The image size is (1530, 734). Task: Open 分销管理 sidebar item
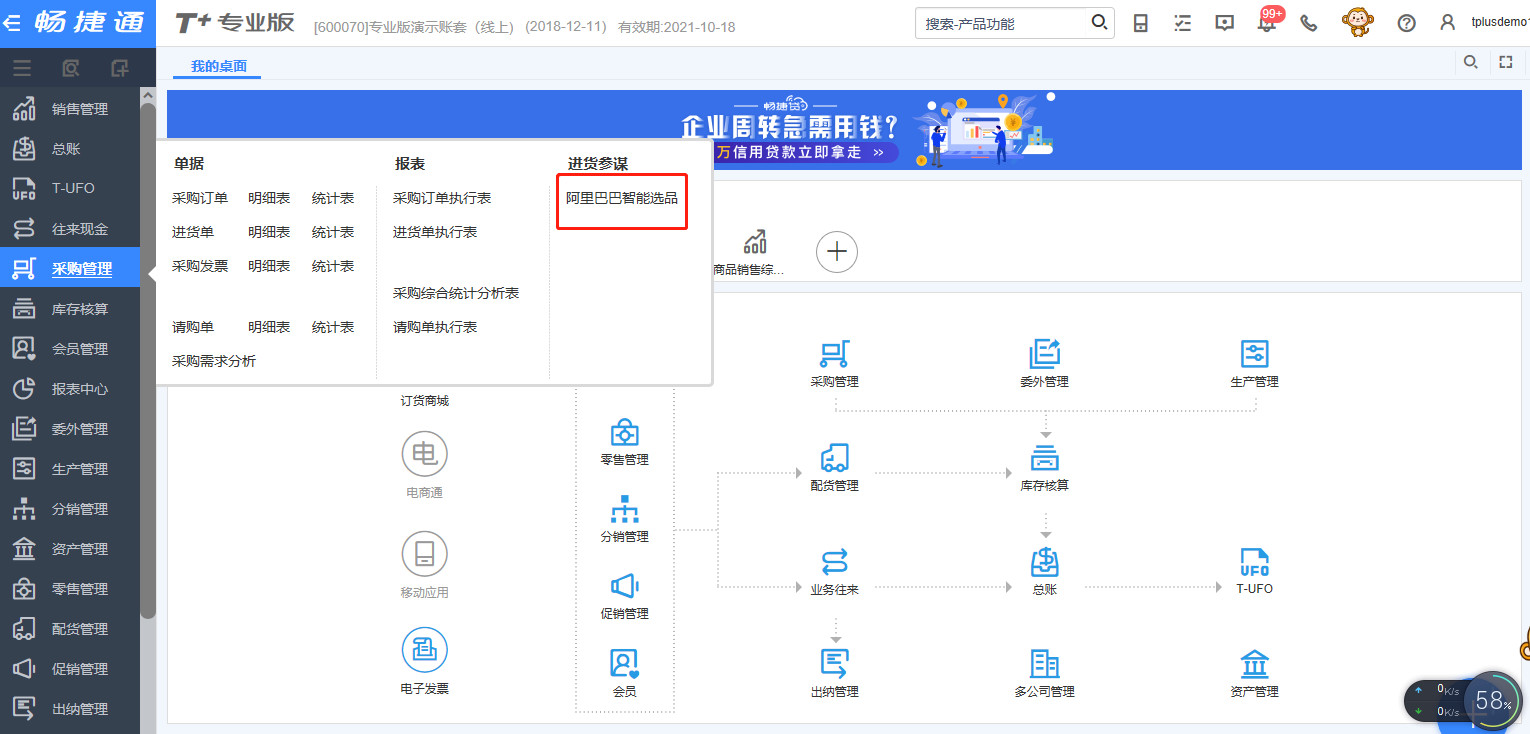(70, 509)
